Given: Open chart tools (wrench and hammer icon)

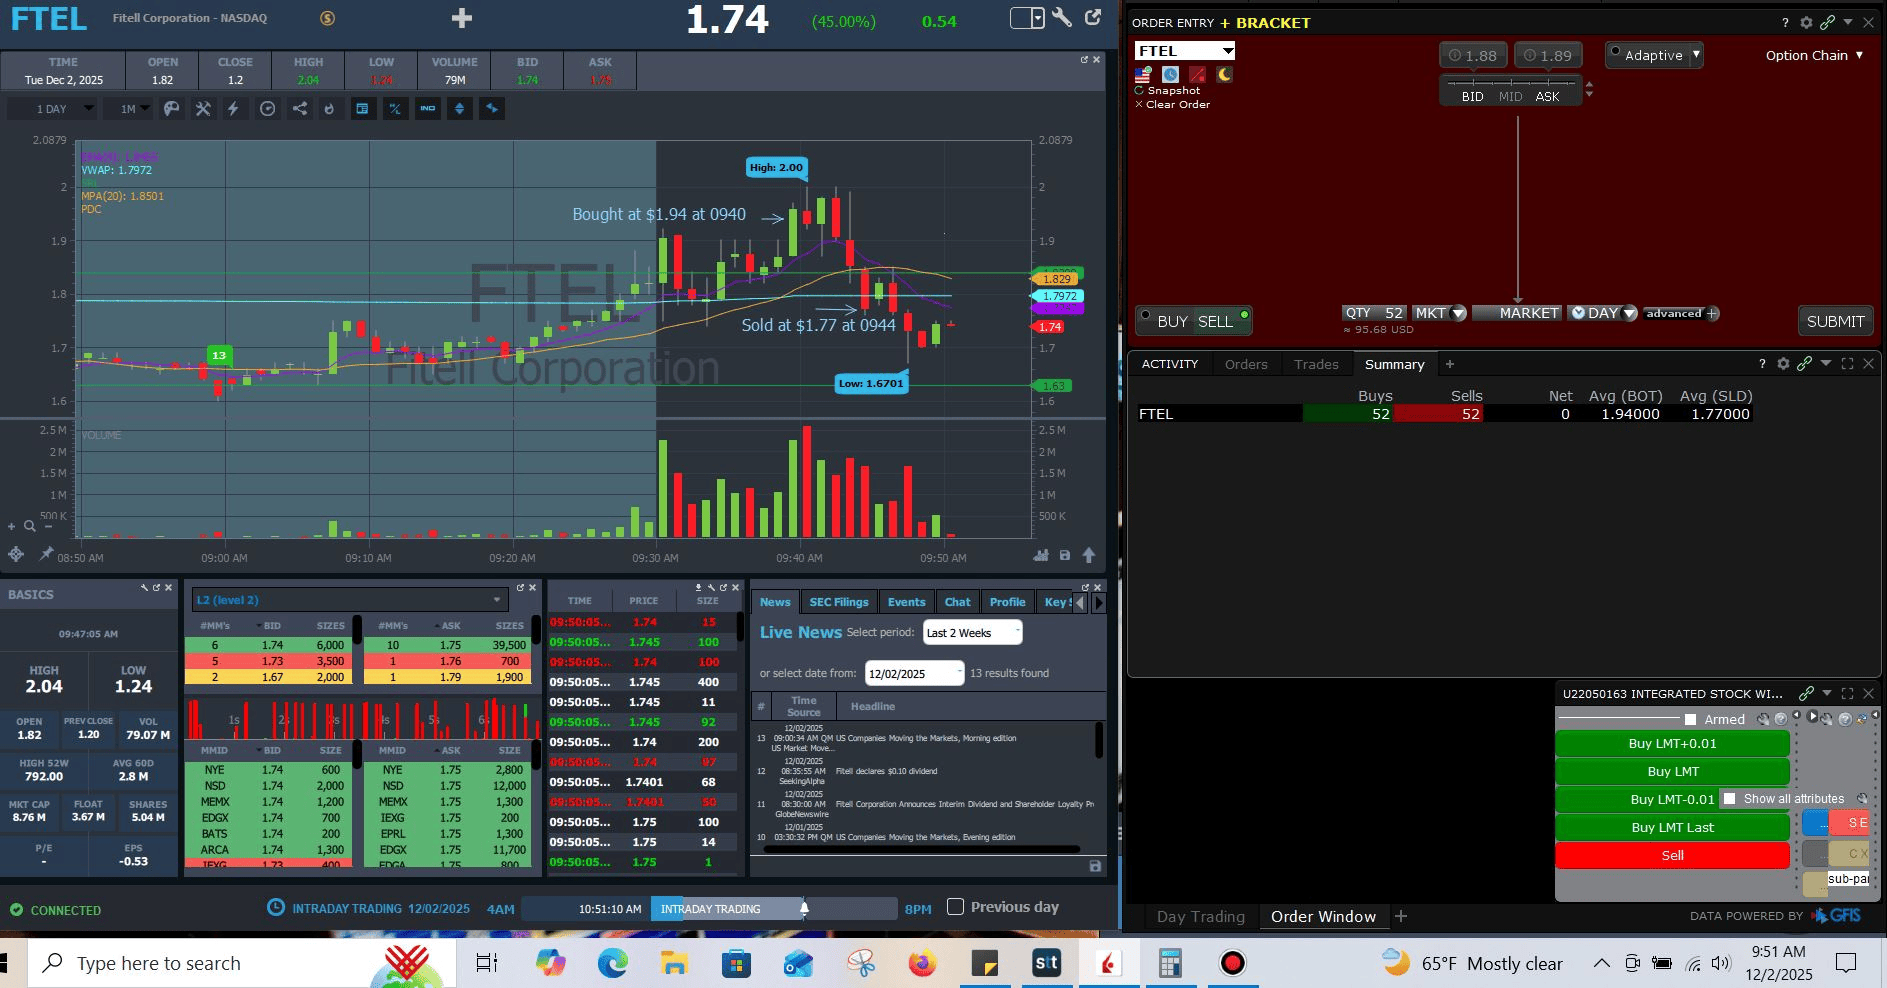Looking at the screenshot, I should pyautogui.click(x=203, y=108).
